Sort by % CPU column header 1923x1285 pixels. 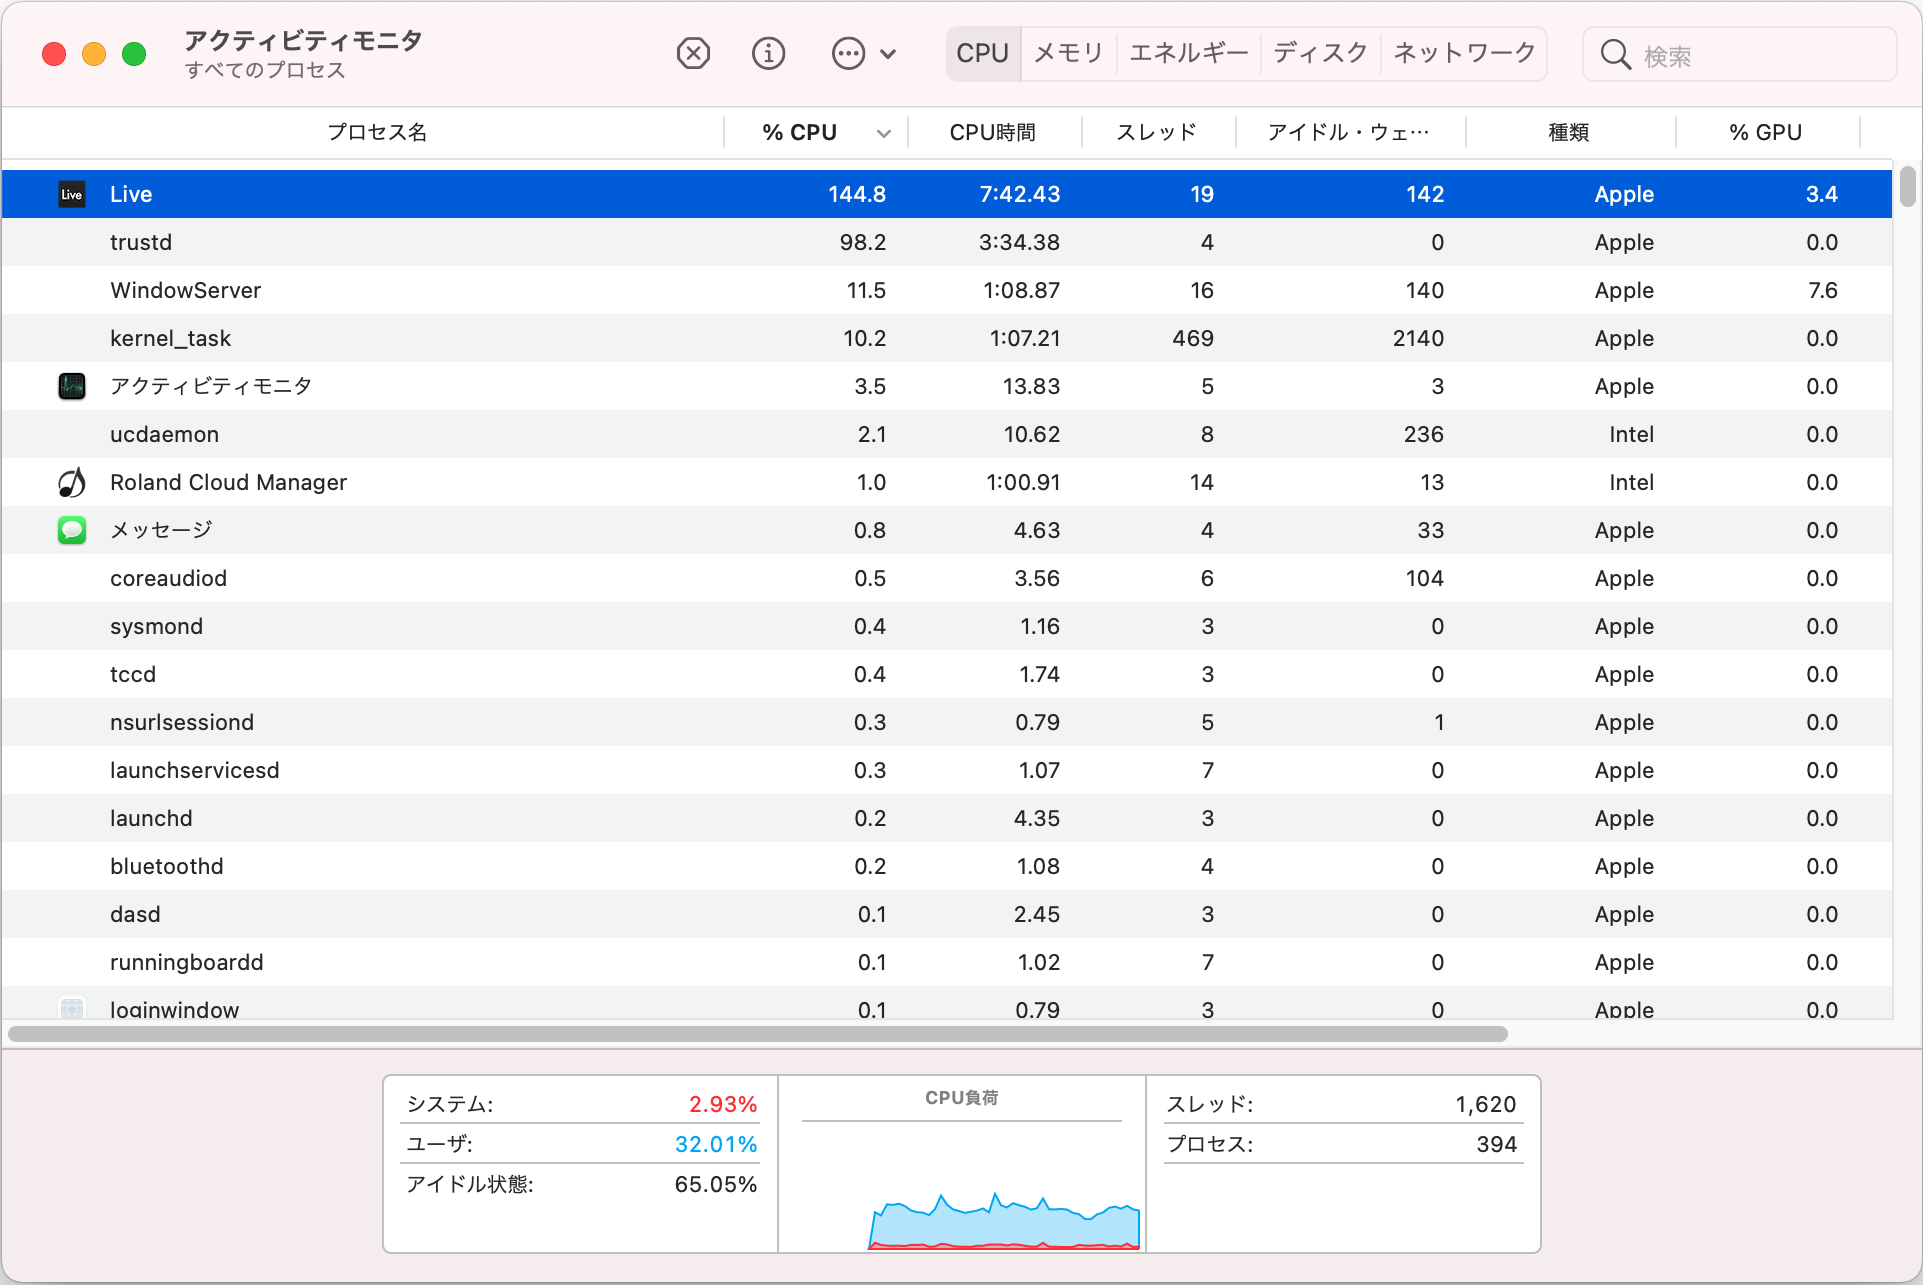click(x=800, y=132)
